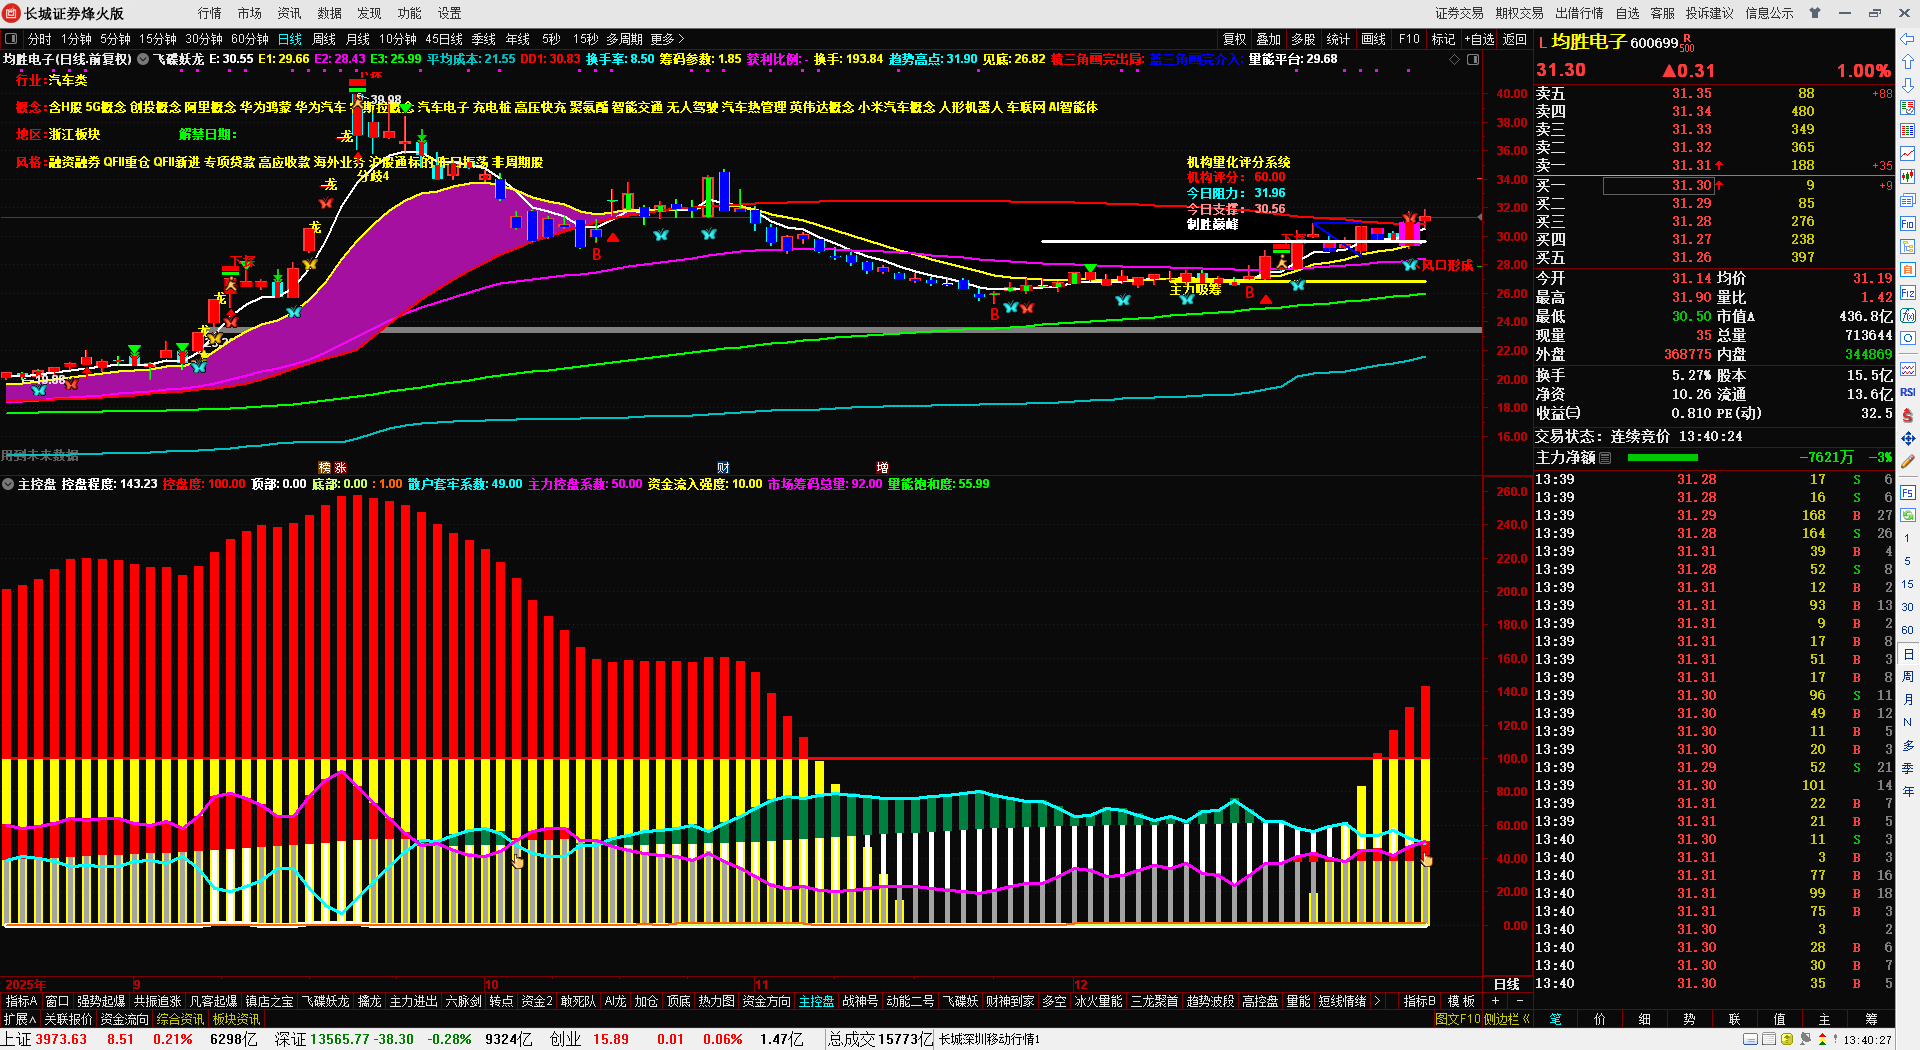Open the 指标B selector
Image resolution: width=1920 pixels, height=1050 pixels.
[x=1419, y=1001]
